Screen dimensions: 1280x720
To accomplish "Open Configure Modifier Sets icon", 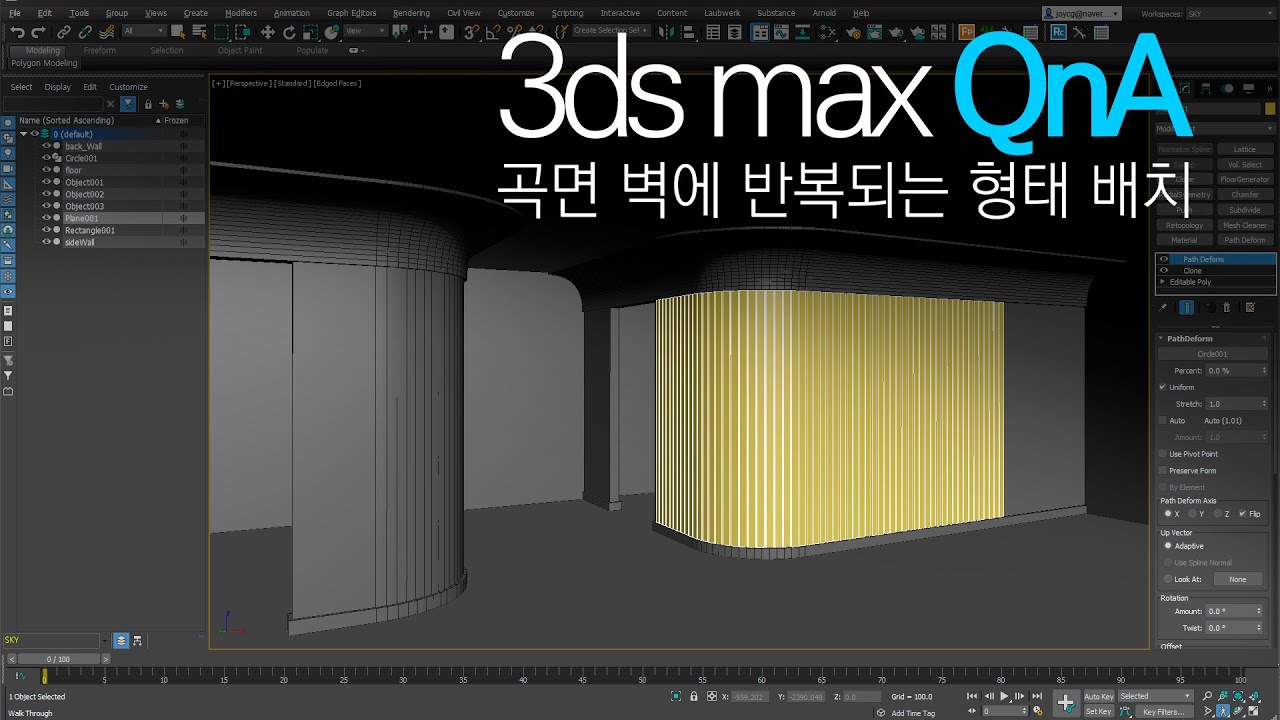I will click(x=1250, y=308).
